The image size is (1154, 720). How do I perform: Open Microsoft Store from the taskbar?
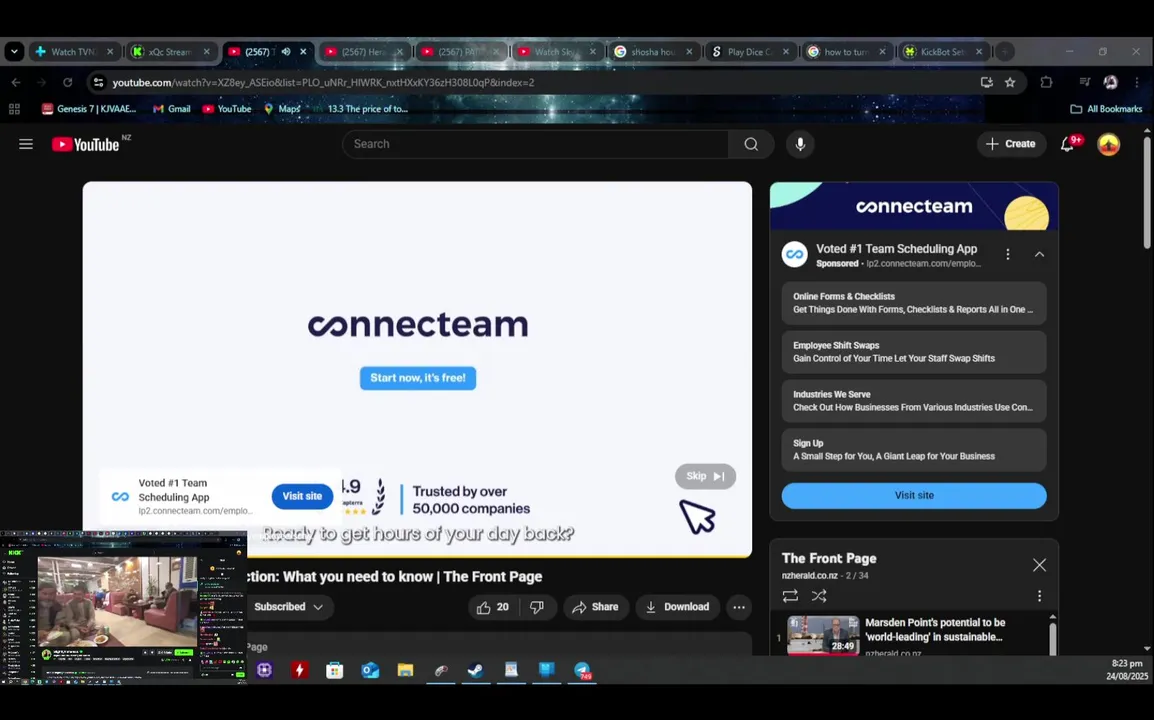[x=335, y=670]
